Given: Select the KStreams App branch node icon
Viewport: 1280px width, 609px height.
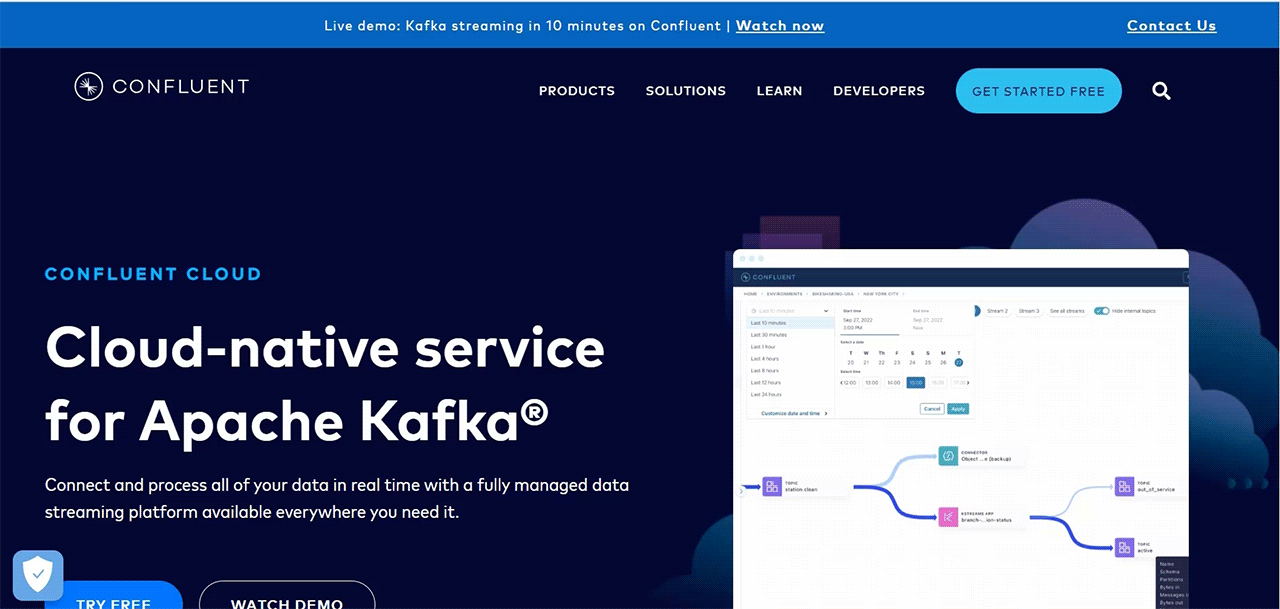Looking at the screenshot, I should [948, 517].
